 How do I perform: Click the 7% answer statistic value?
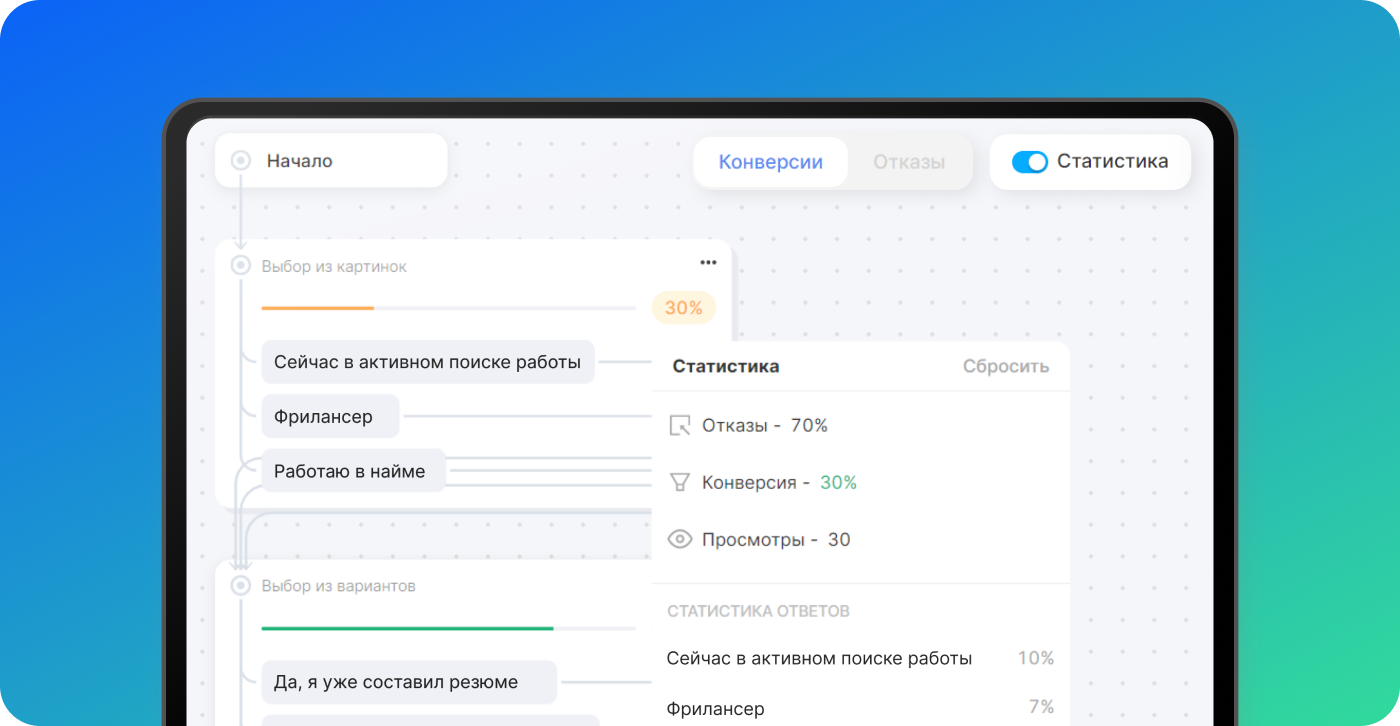(x=1041, y=707)
